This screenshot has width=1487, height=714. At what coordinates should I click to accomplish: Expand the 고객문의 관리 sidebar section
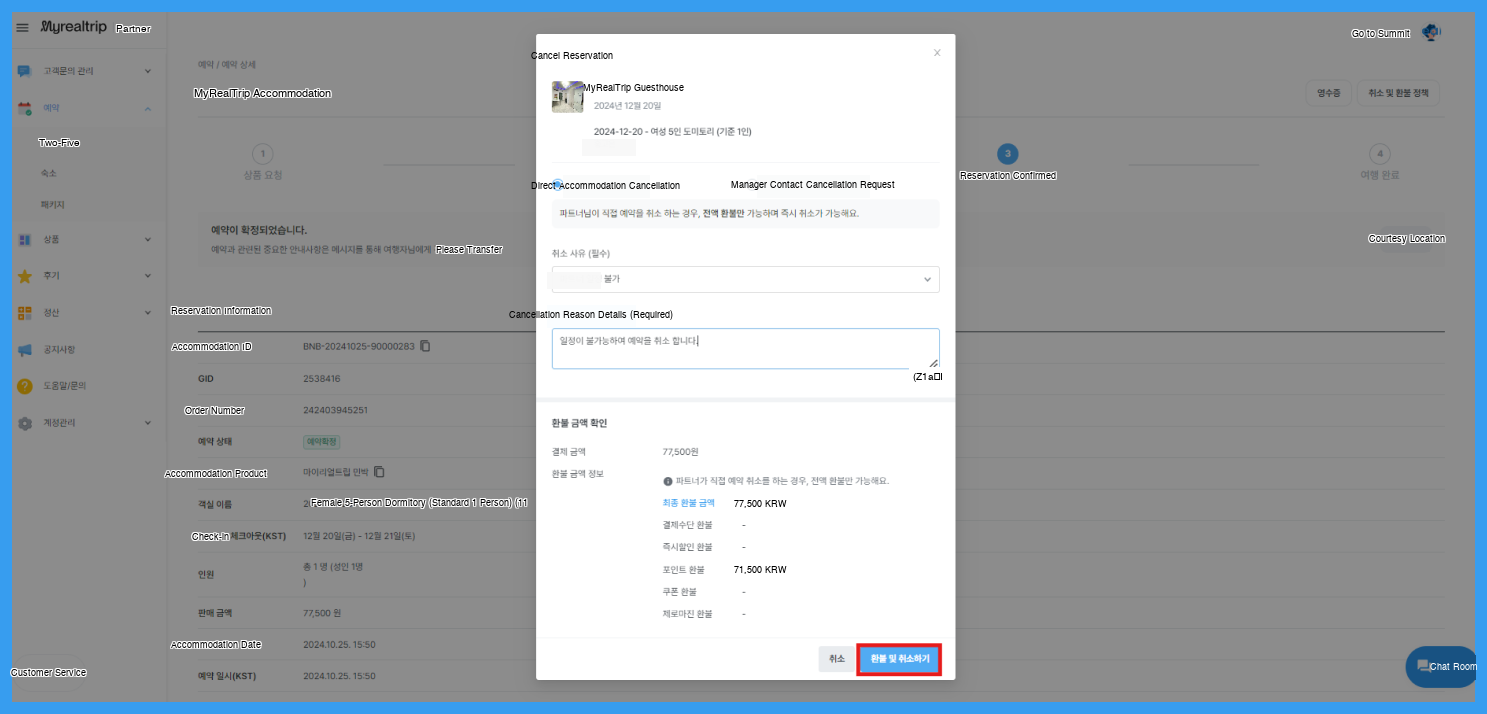pyautogui.click(x=148, y=71)
